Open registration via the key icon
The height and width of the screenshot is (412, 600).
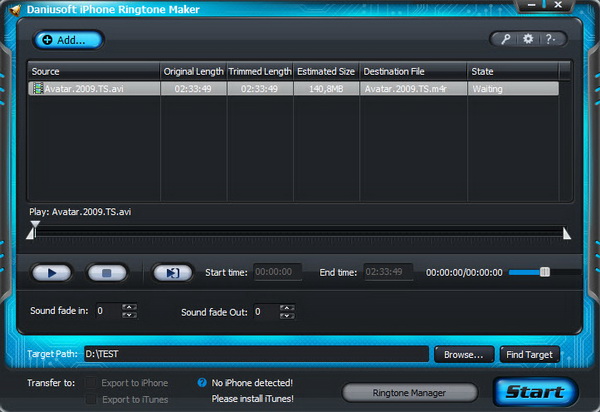click(505, 39)
